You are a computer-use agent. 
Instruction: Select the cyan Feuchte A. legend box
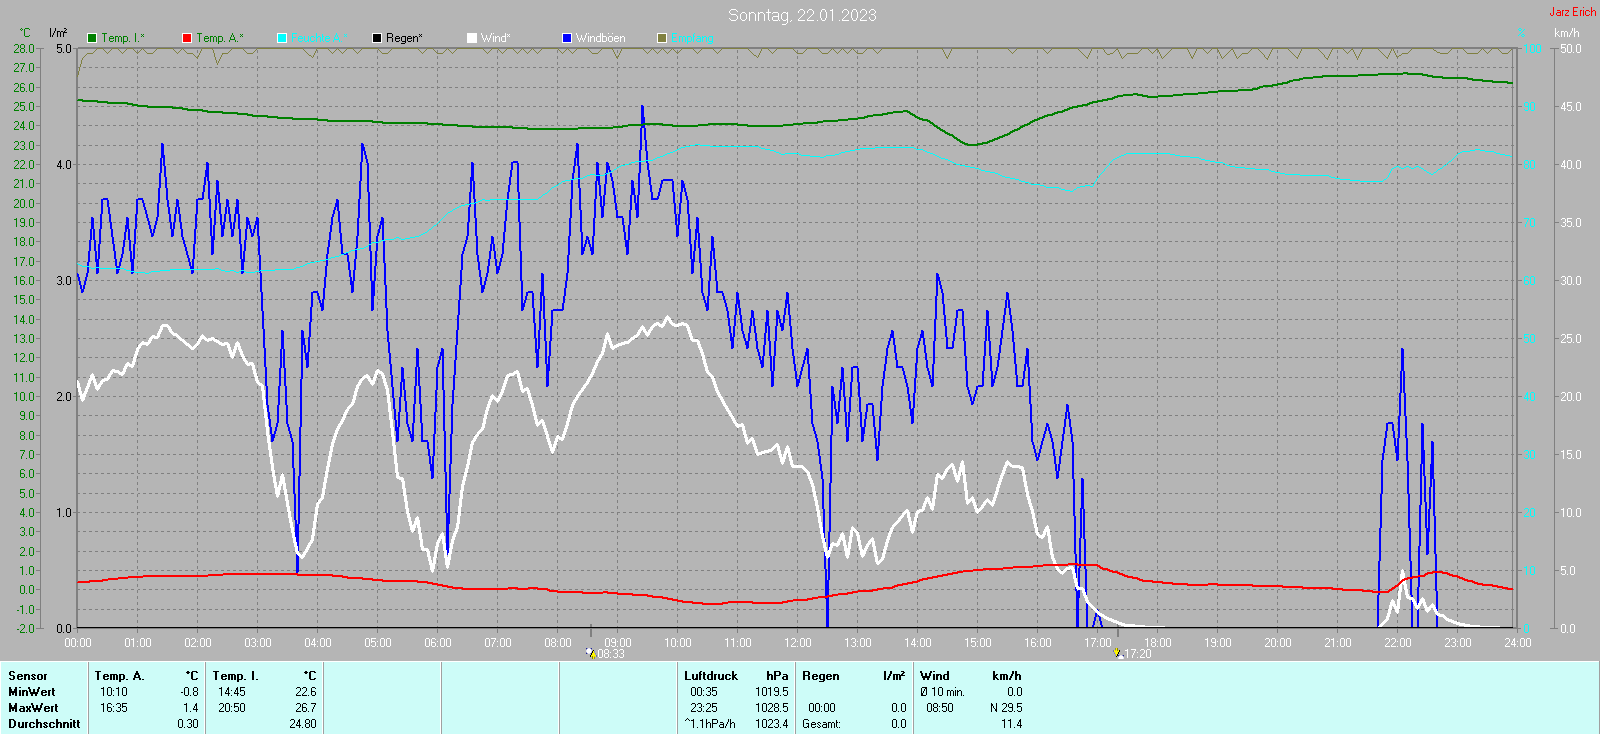coord(282,38)
